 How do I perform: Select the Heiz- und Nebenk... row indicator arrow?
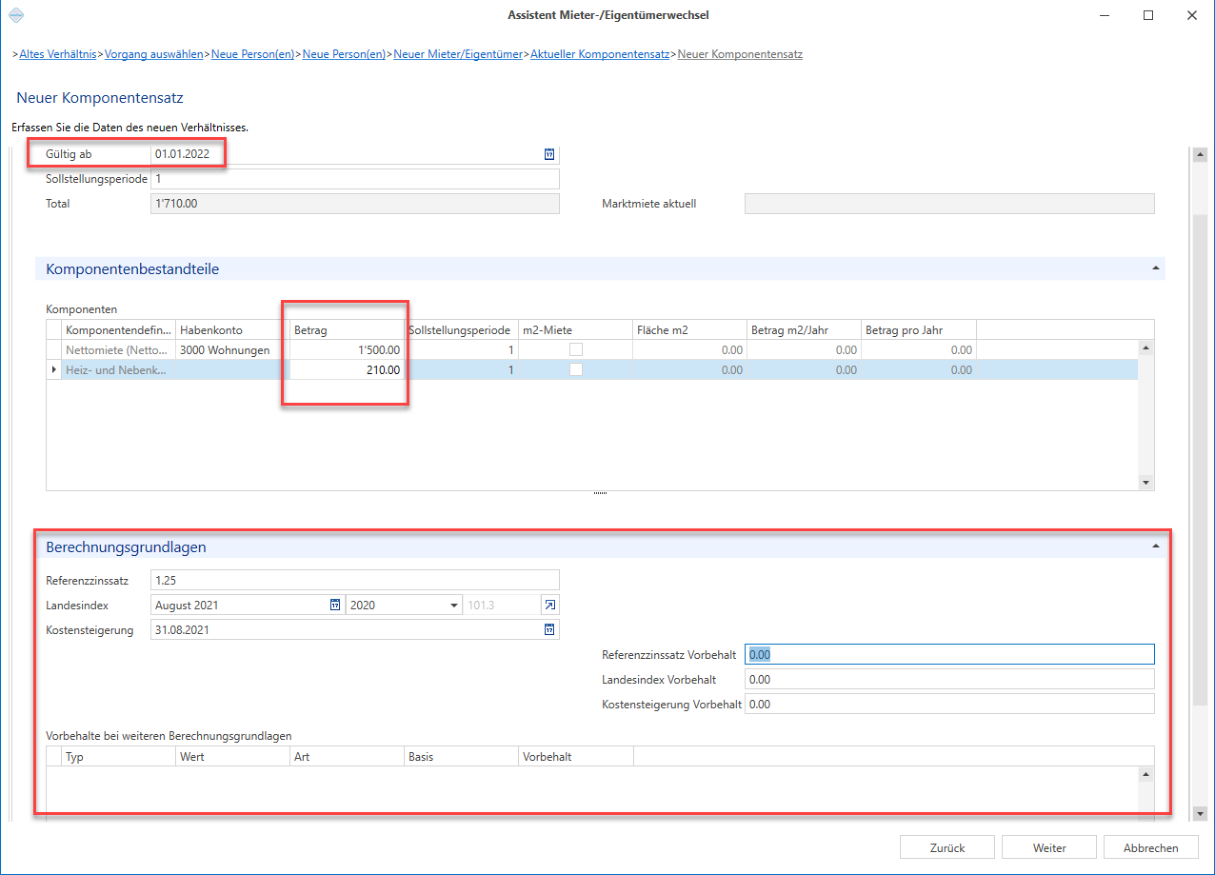[x=54, y=370]
